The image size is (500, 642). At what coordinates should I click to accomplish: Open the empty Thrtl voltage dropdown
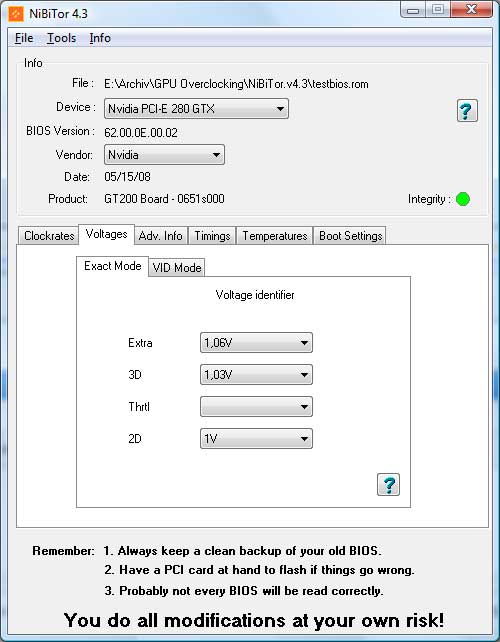coord(256,407)
